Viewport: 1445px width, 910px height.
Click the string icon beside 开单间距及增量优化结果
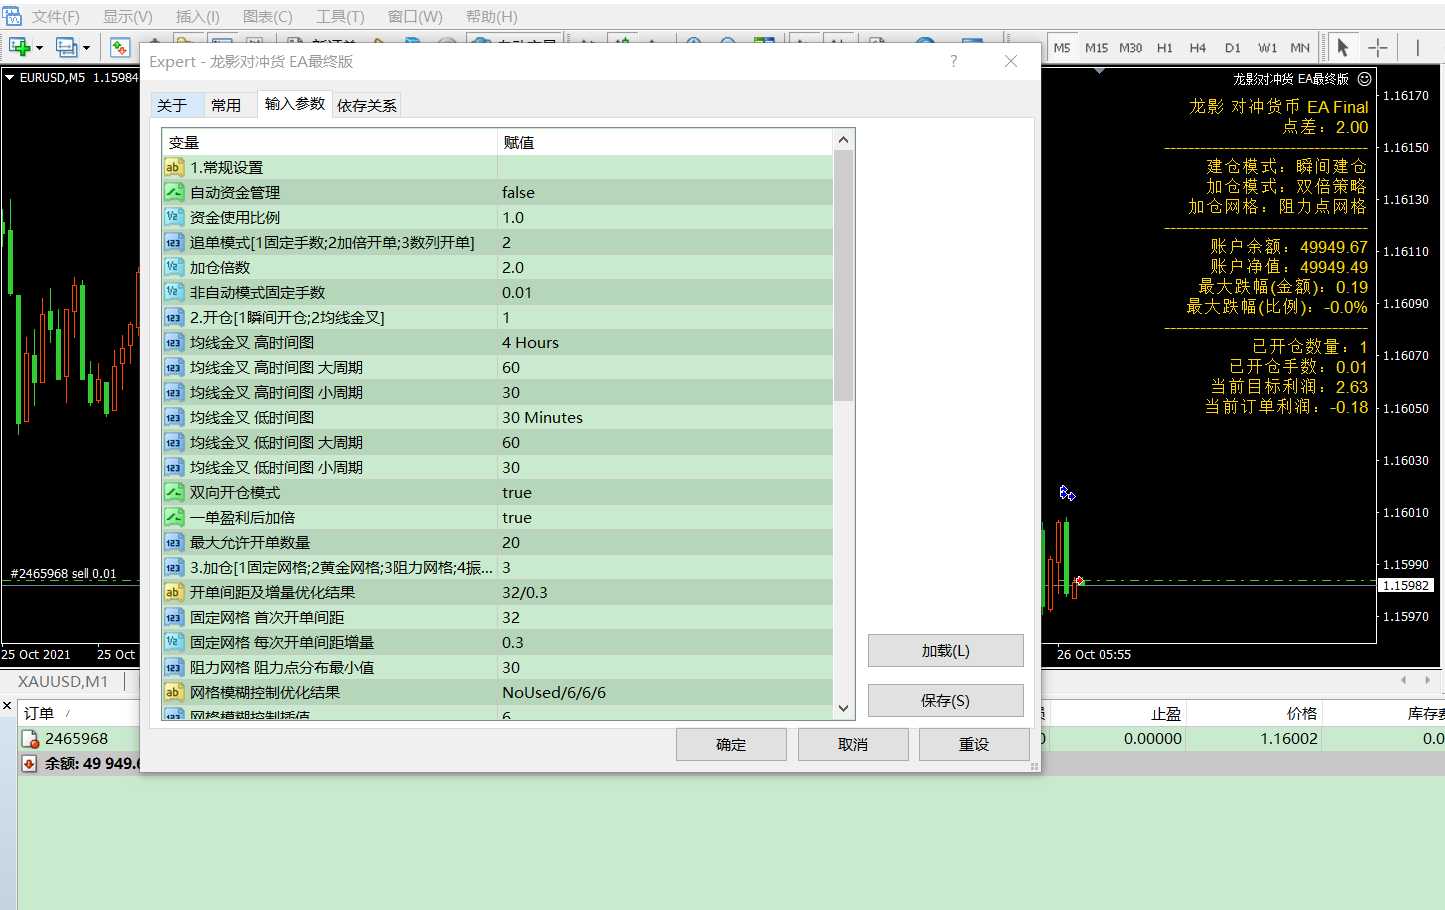(174, 592)
